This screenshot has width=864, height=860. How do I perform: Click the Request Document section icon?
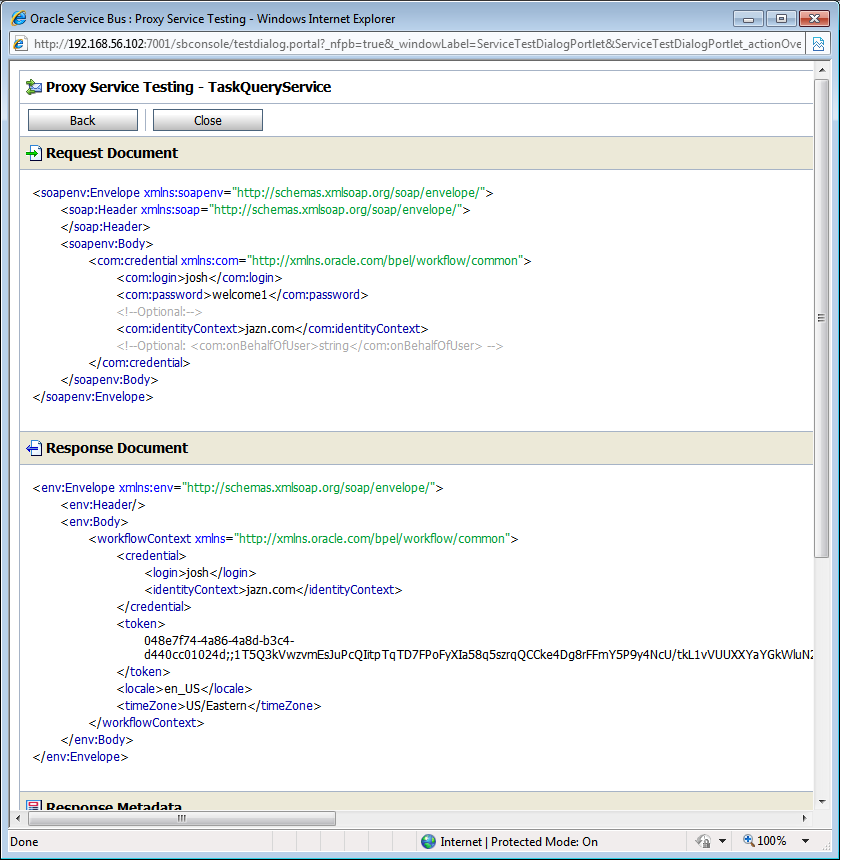click(34, 153)
